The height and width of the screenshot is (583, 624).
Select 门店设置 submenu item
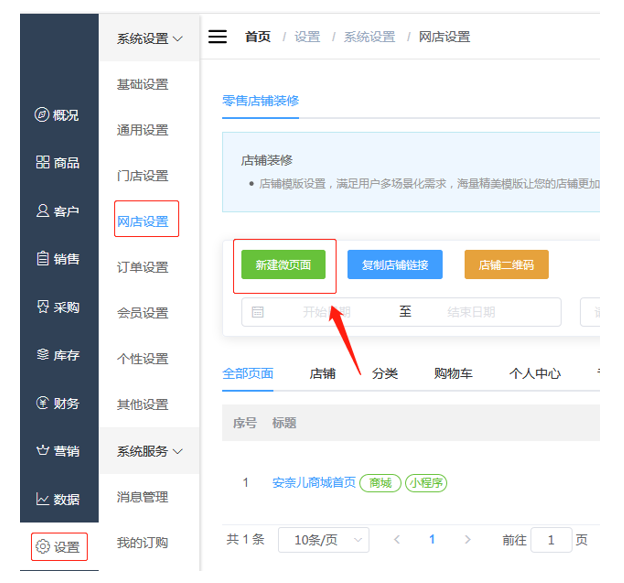click(142, 175)
